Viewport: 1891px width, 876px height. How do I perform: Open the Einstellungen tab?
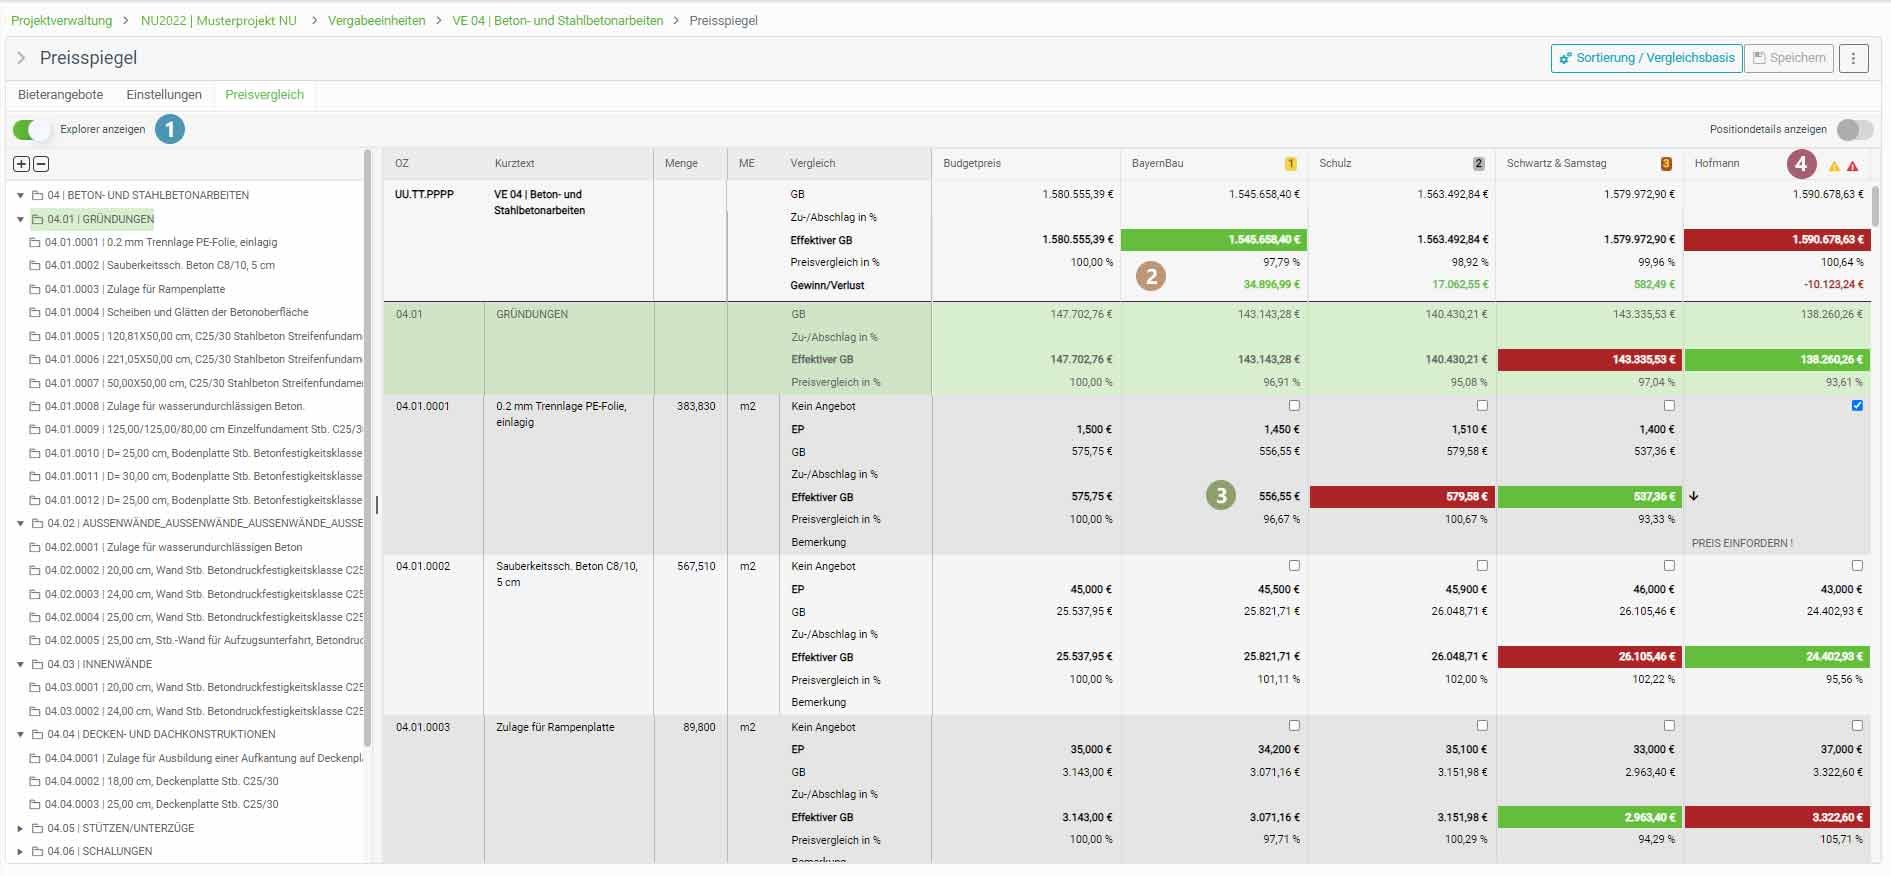(164, 95)
